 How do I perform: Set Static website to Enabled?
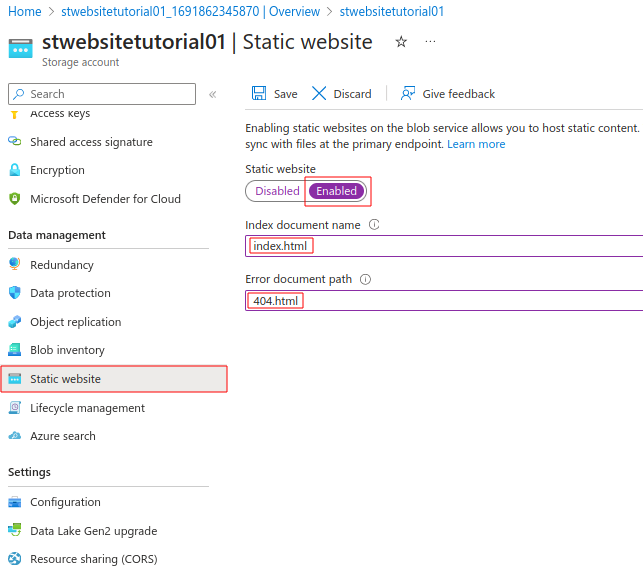coord(336,191)
